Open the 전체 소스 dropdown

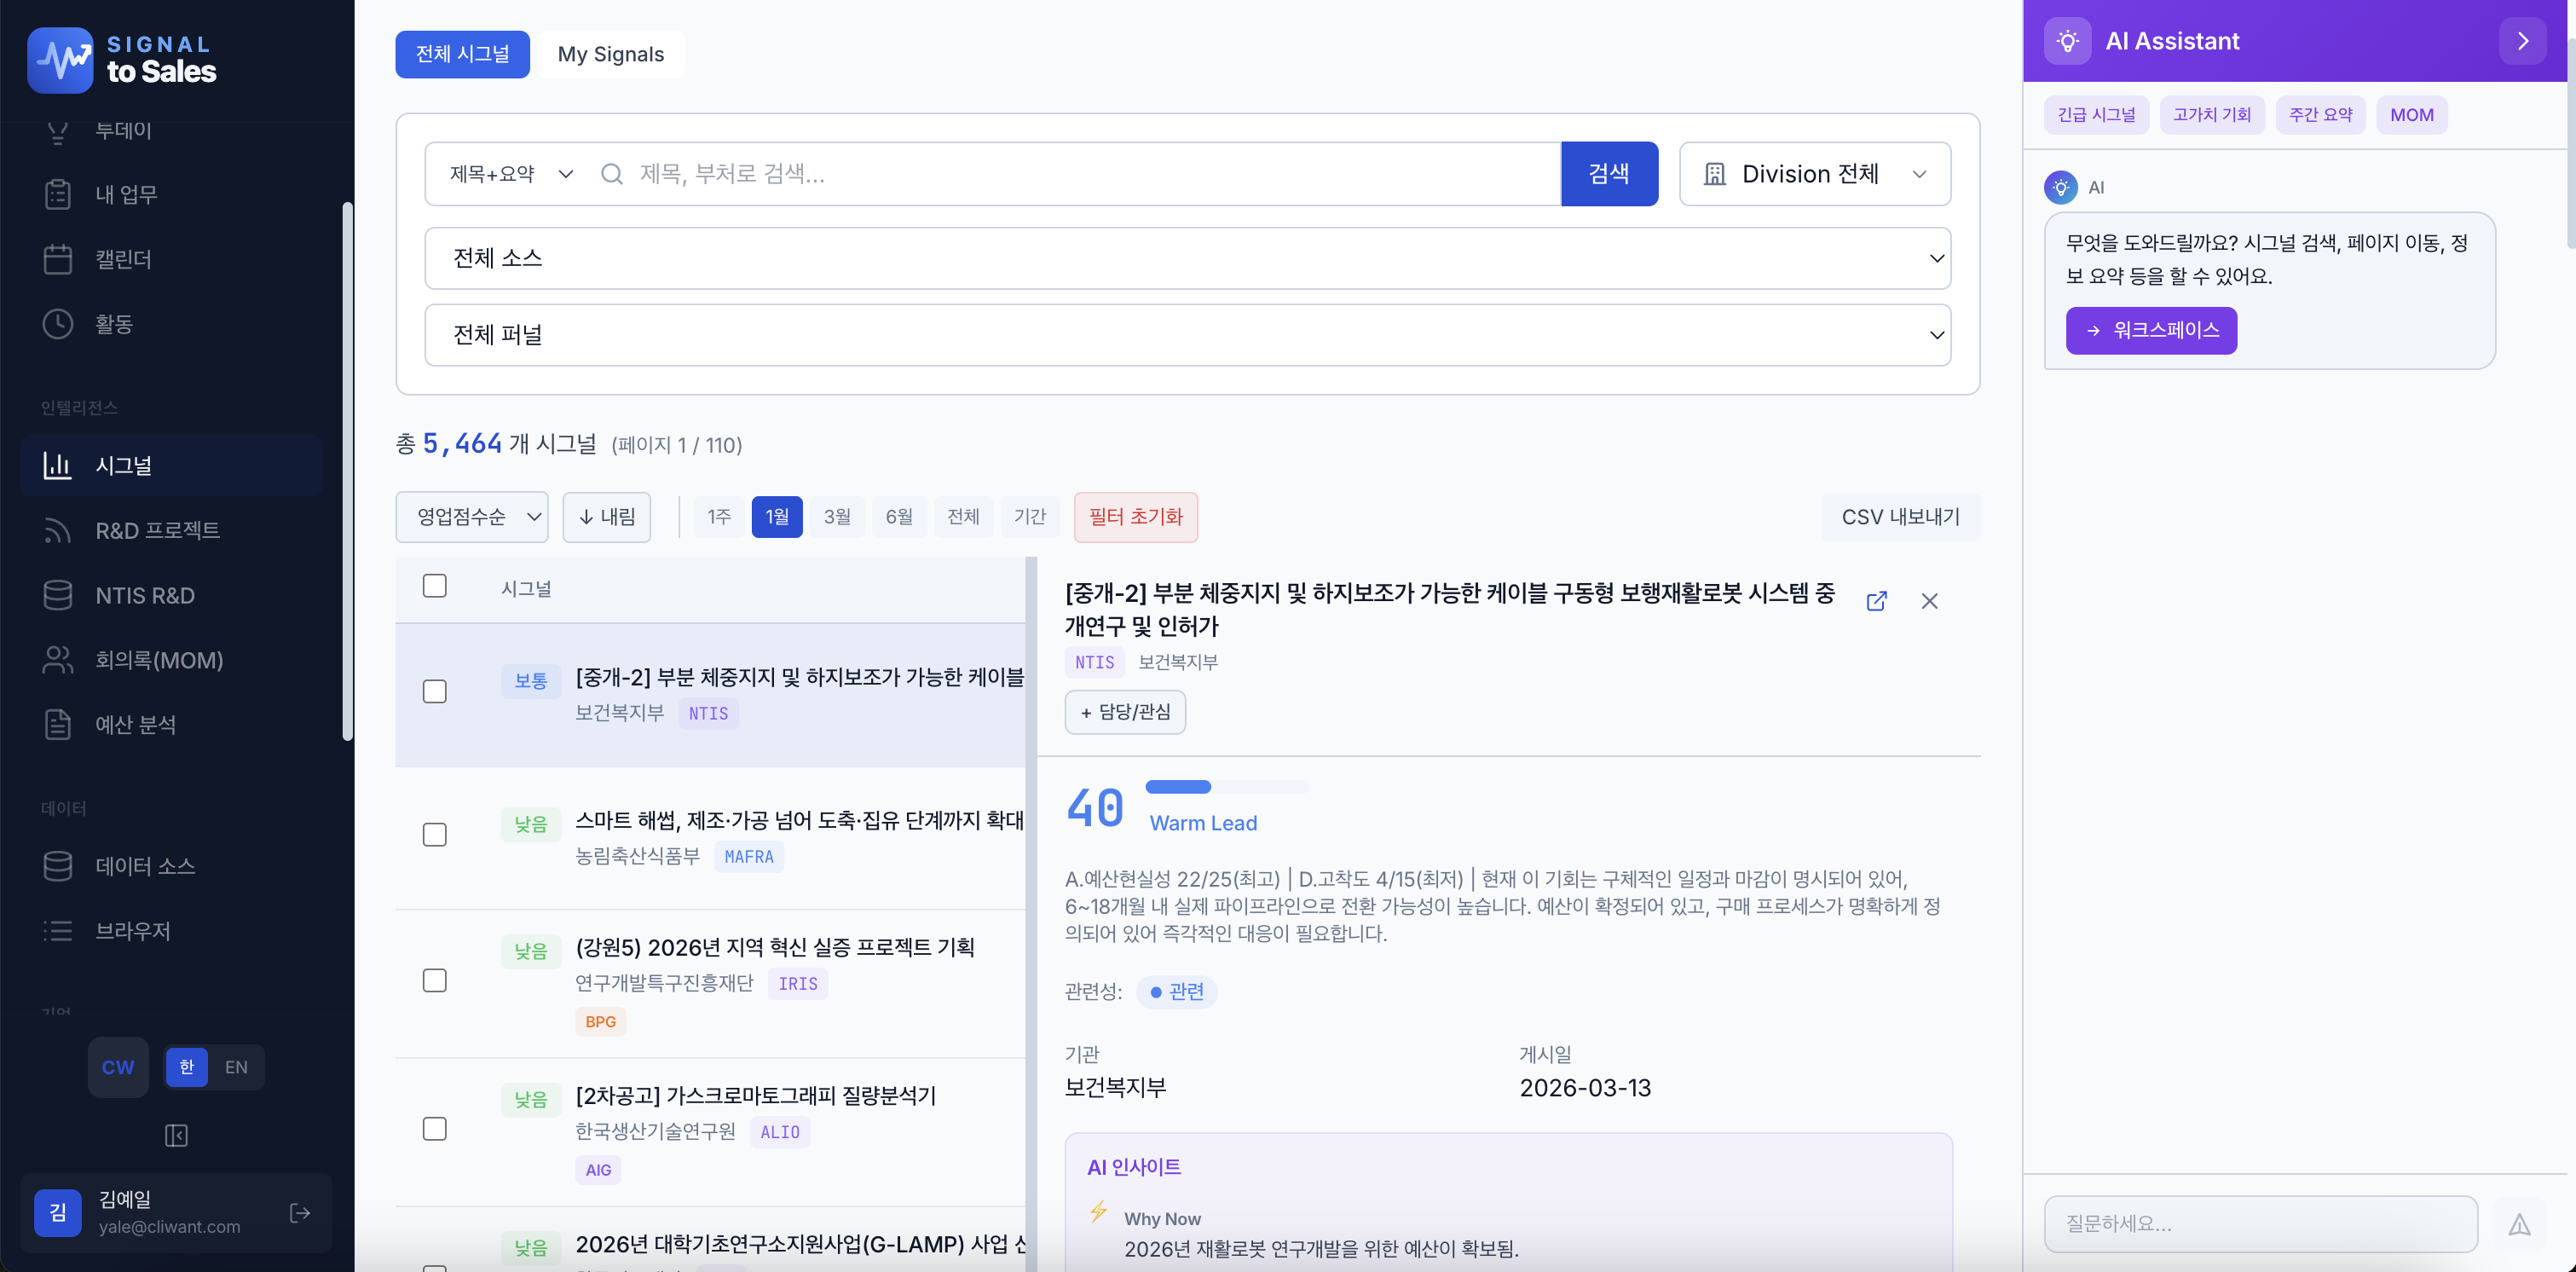(x=1187, y=258)
